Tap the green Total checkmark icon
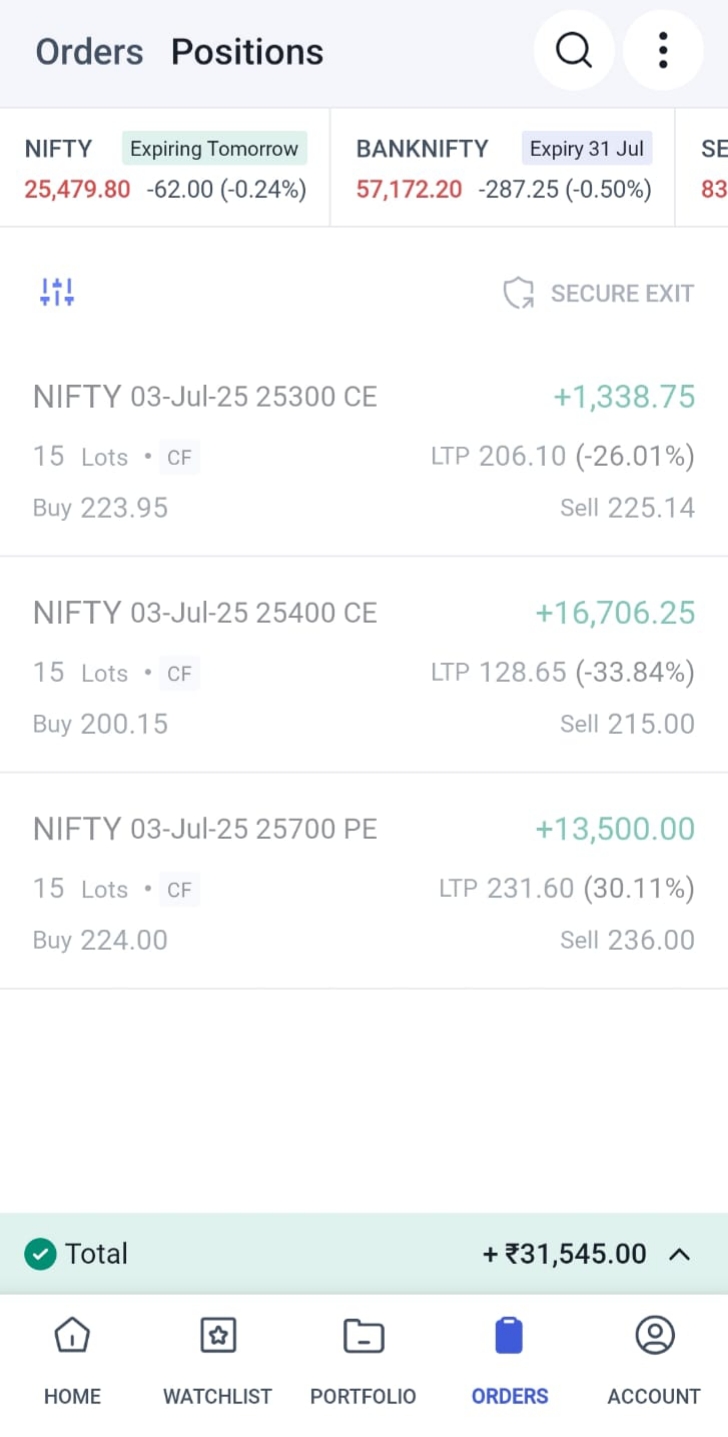The height and width of the screenshot is (1437, 728). point(40,1253)
